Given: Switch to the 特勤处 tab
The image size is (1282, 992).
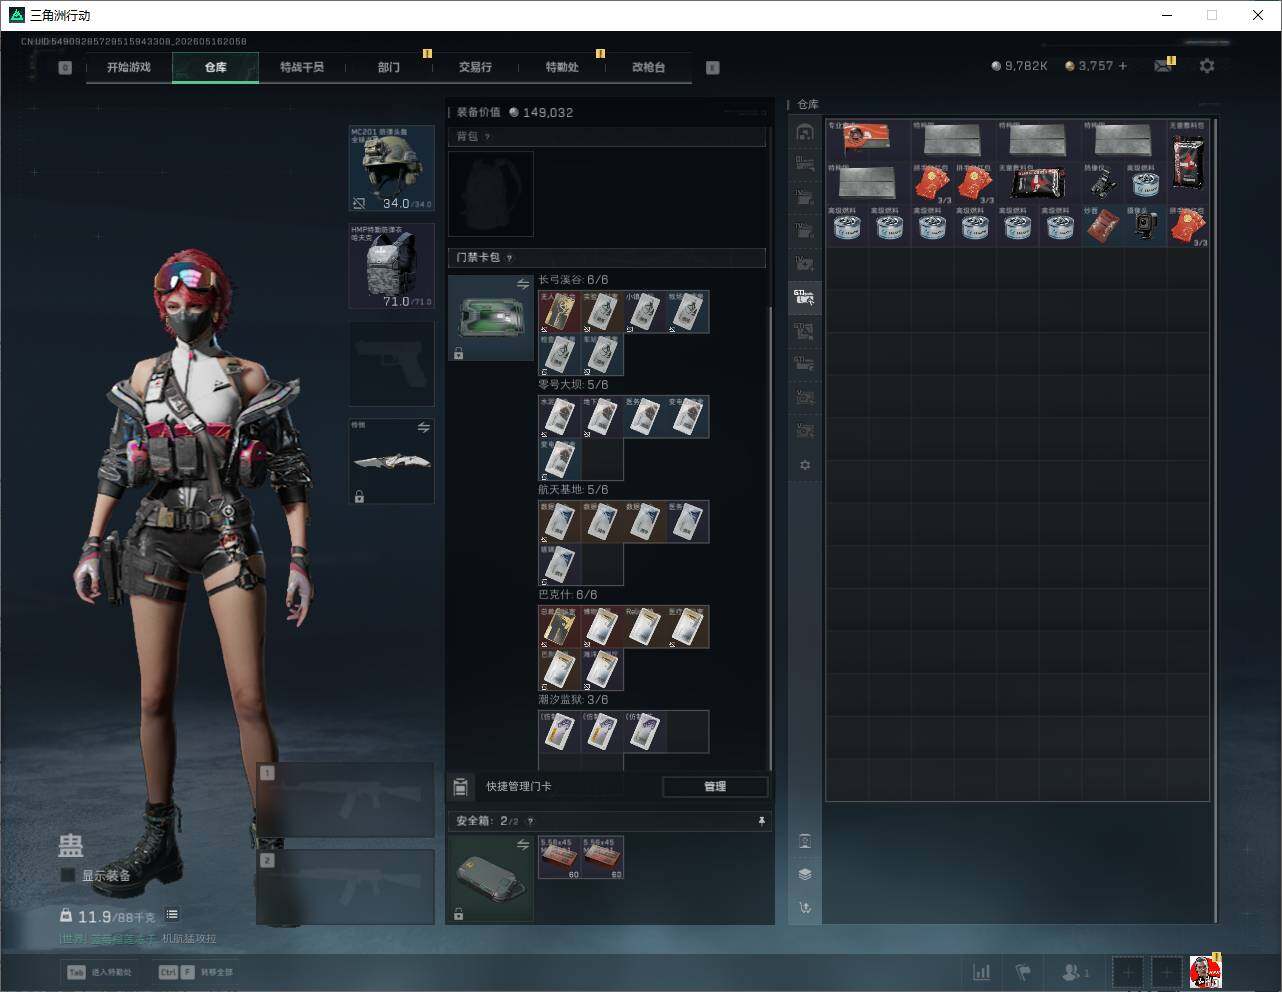Looking at the screenshot, I should pyautogui.click(x=562, y=67).
